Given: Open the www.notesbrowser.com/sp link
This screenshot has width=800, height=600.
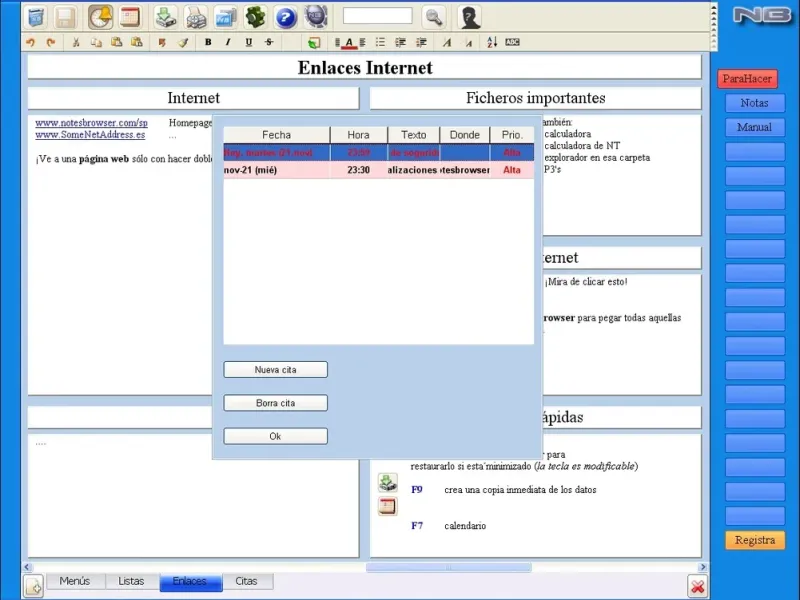Looking at the screenshot, I should (x=91, y=123).
